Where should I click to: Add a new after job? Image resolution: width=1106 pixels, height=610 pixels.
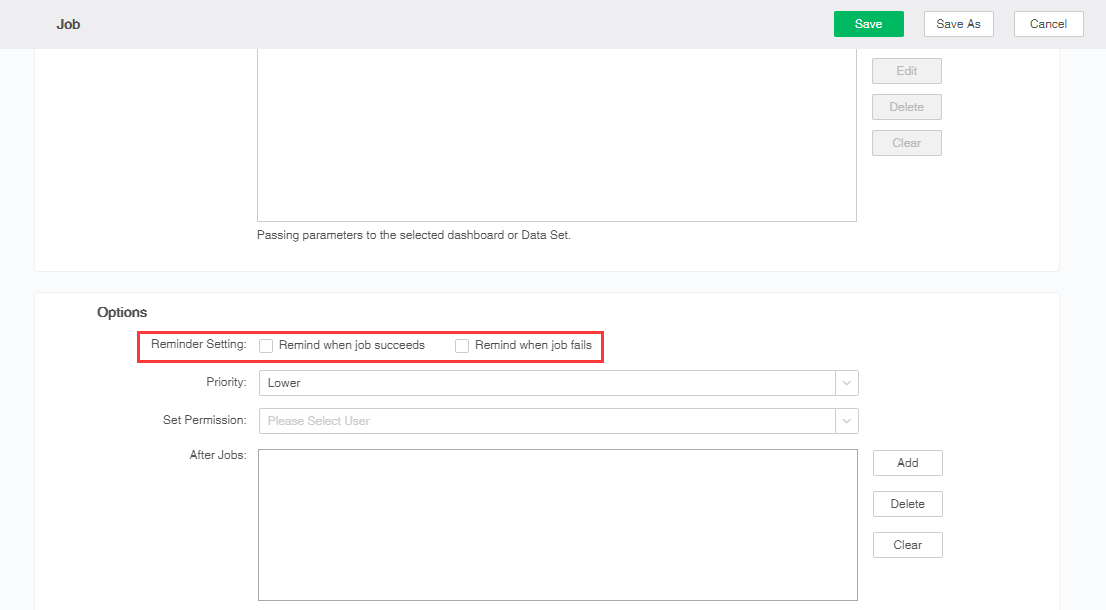pyautogui.click(x=907, y=463)
